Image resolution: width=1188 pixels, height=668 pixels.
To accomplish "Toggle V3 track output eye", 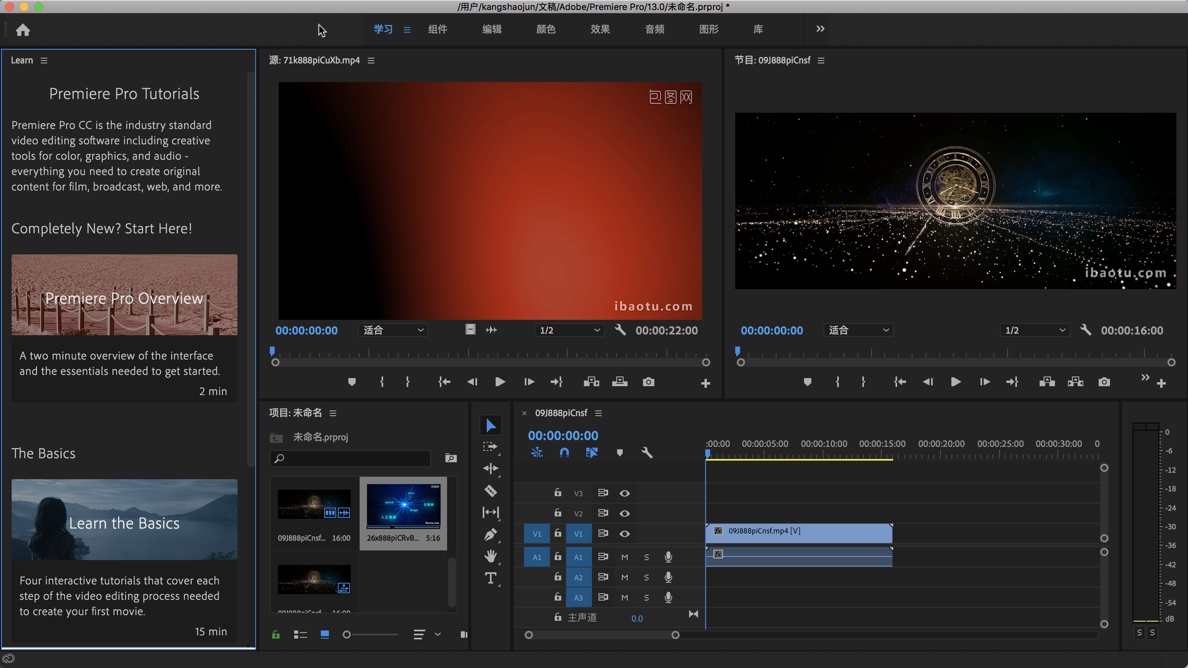I will tap(625, 493).
